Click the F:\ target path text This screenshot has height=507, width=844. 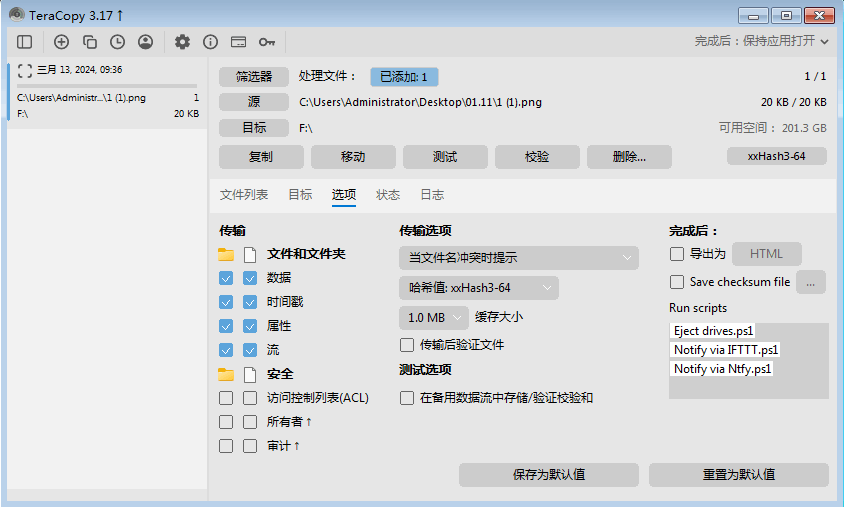click(306, 128)
